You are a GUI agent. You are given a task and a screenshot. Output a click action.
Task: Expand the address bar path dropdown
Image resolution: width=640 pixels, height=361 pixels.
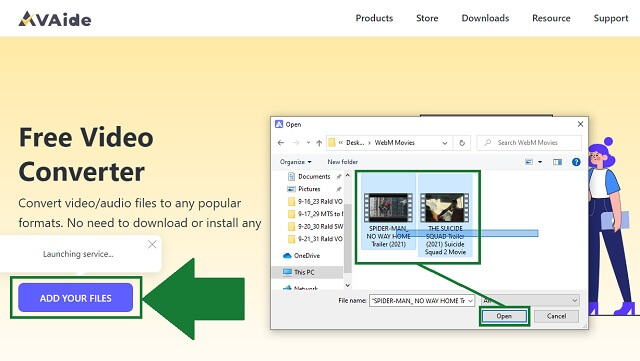pyautogui.click(x=445, y=143)
